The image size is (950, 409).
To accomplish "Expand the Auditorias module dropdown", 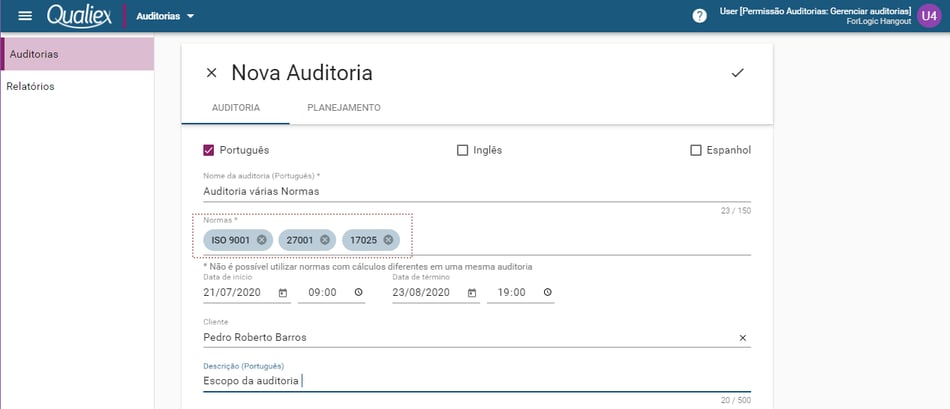I will (165, 16).
